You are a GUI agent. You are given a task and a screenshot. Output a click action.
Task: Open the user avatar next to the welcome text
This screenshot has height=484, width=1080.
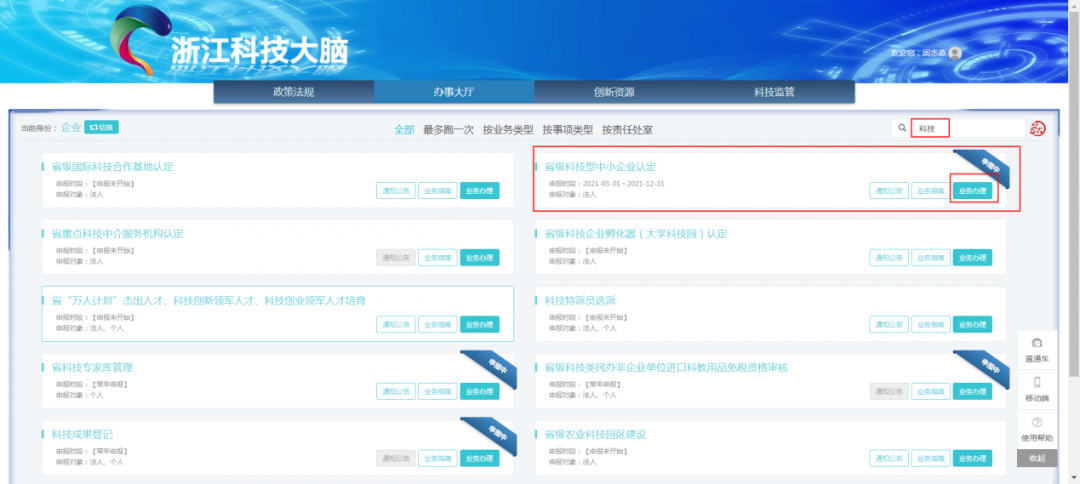tap(955, 53)
